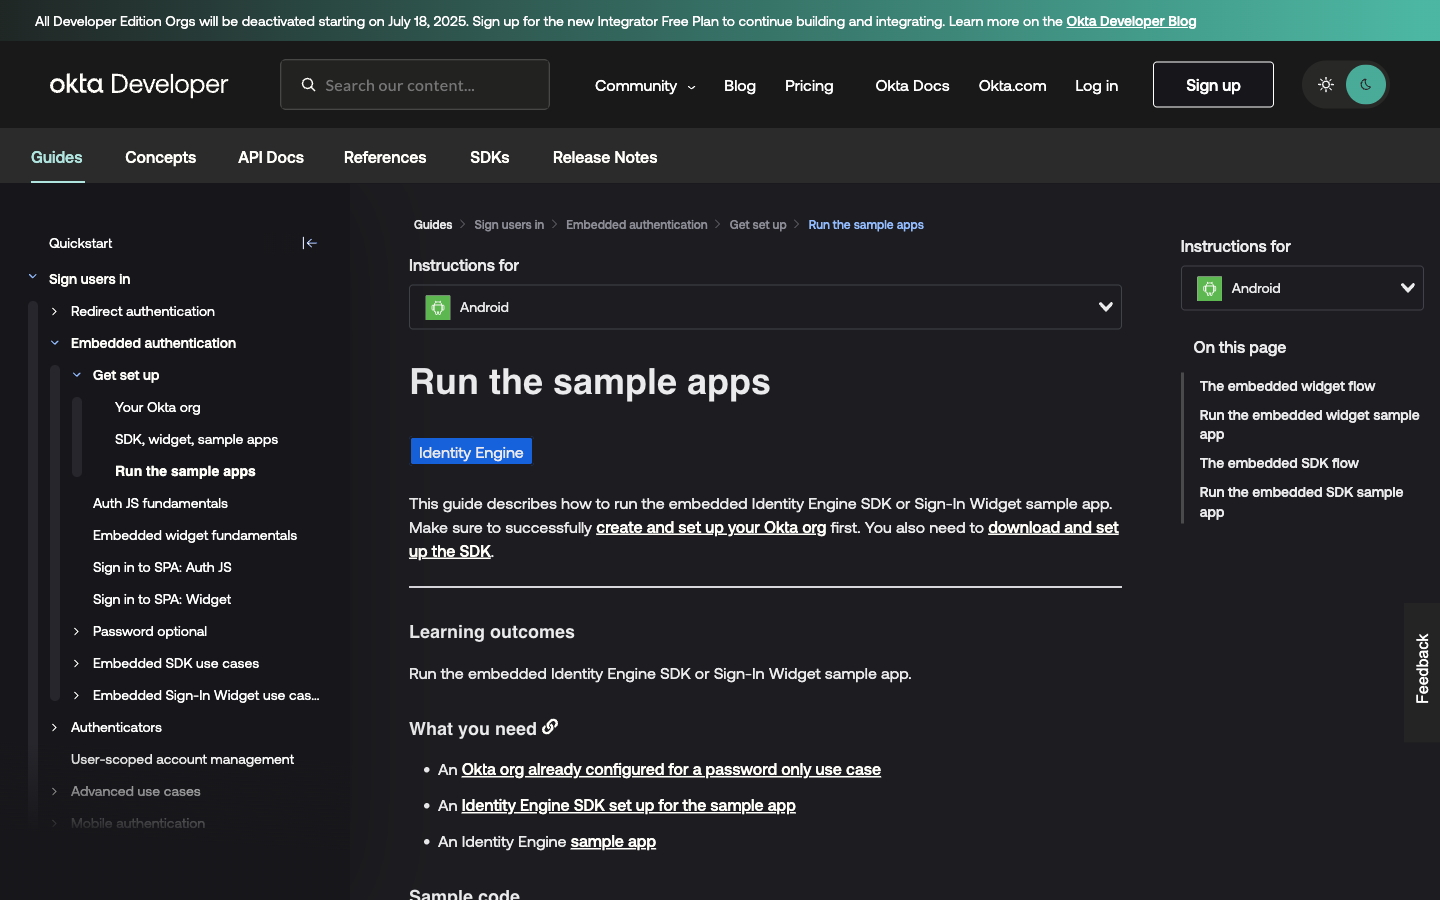Switch to dark theme moon icon

[x=1366, y=85]
